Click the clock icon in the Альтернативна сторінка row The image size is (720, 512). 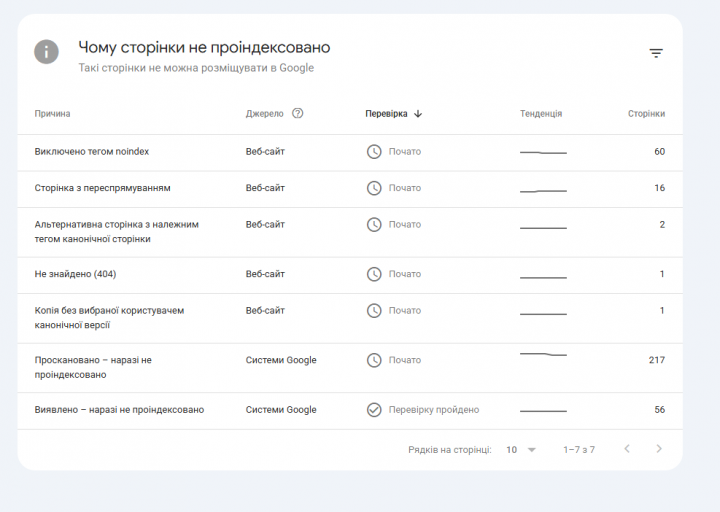point(374,225)
